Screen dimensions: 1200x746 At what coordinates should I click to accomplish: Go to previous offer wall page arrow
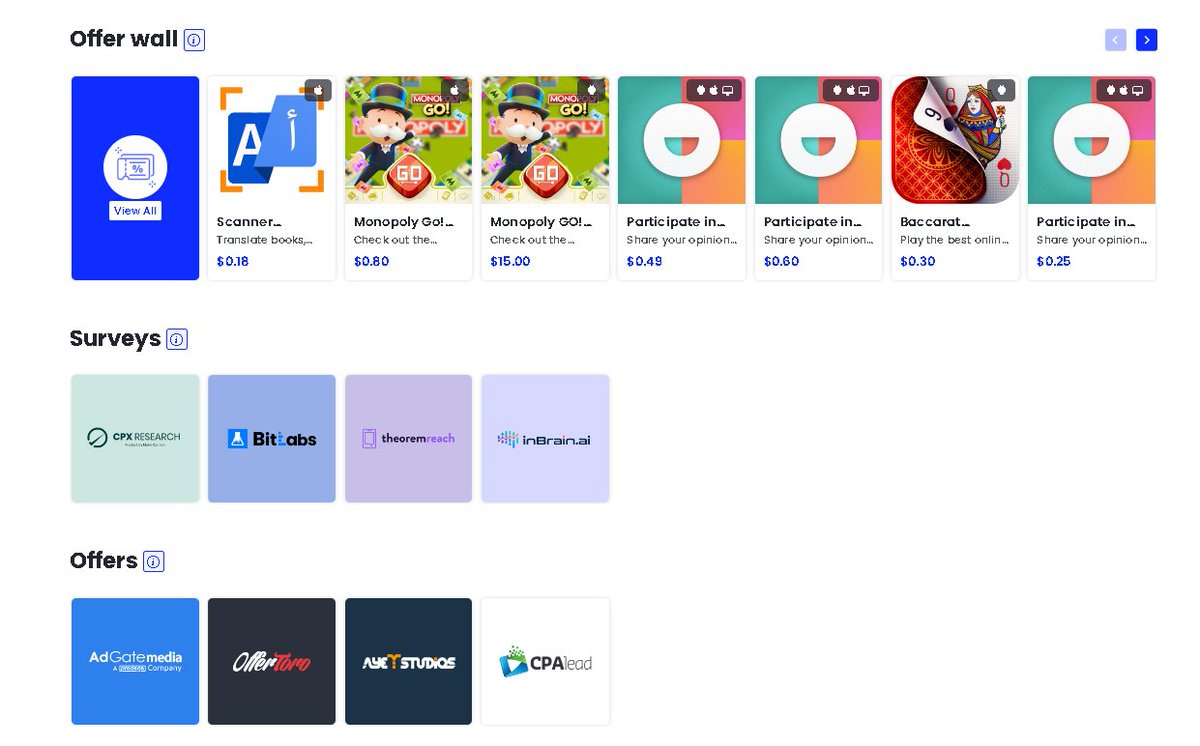(x=1115, y=40)
